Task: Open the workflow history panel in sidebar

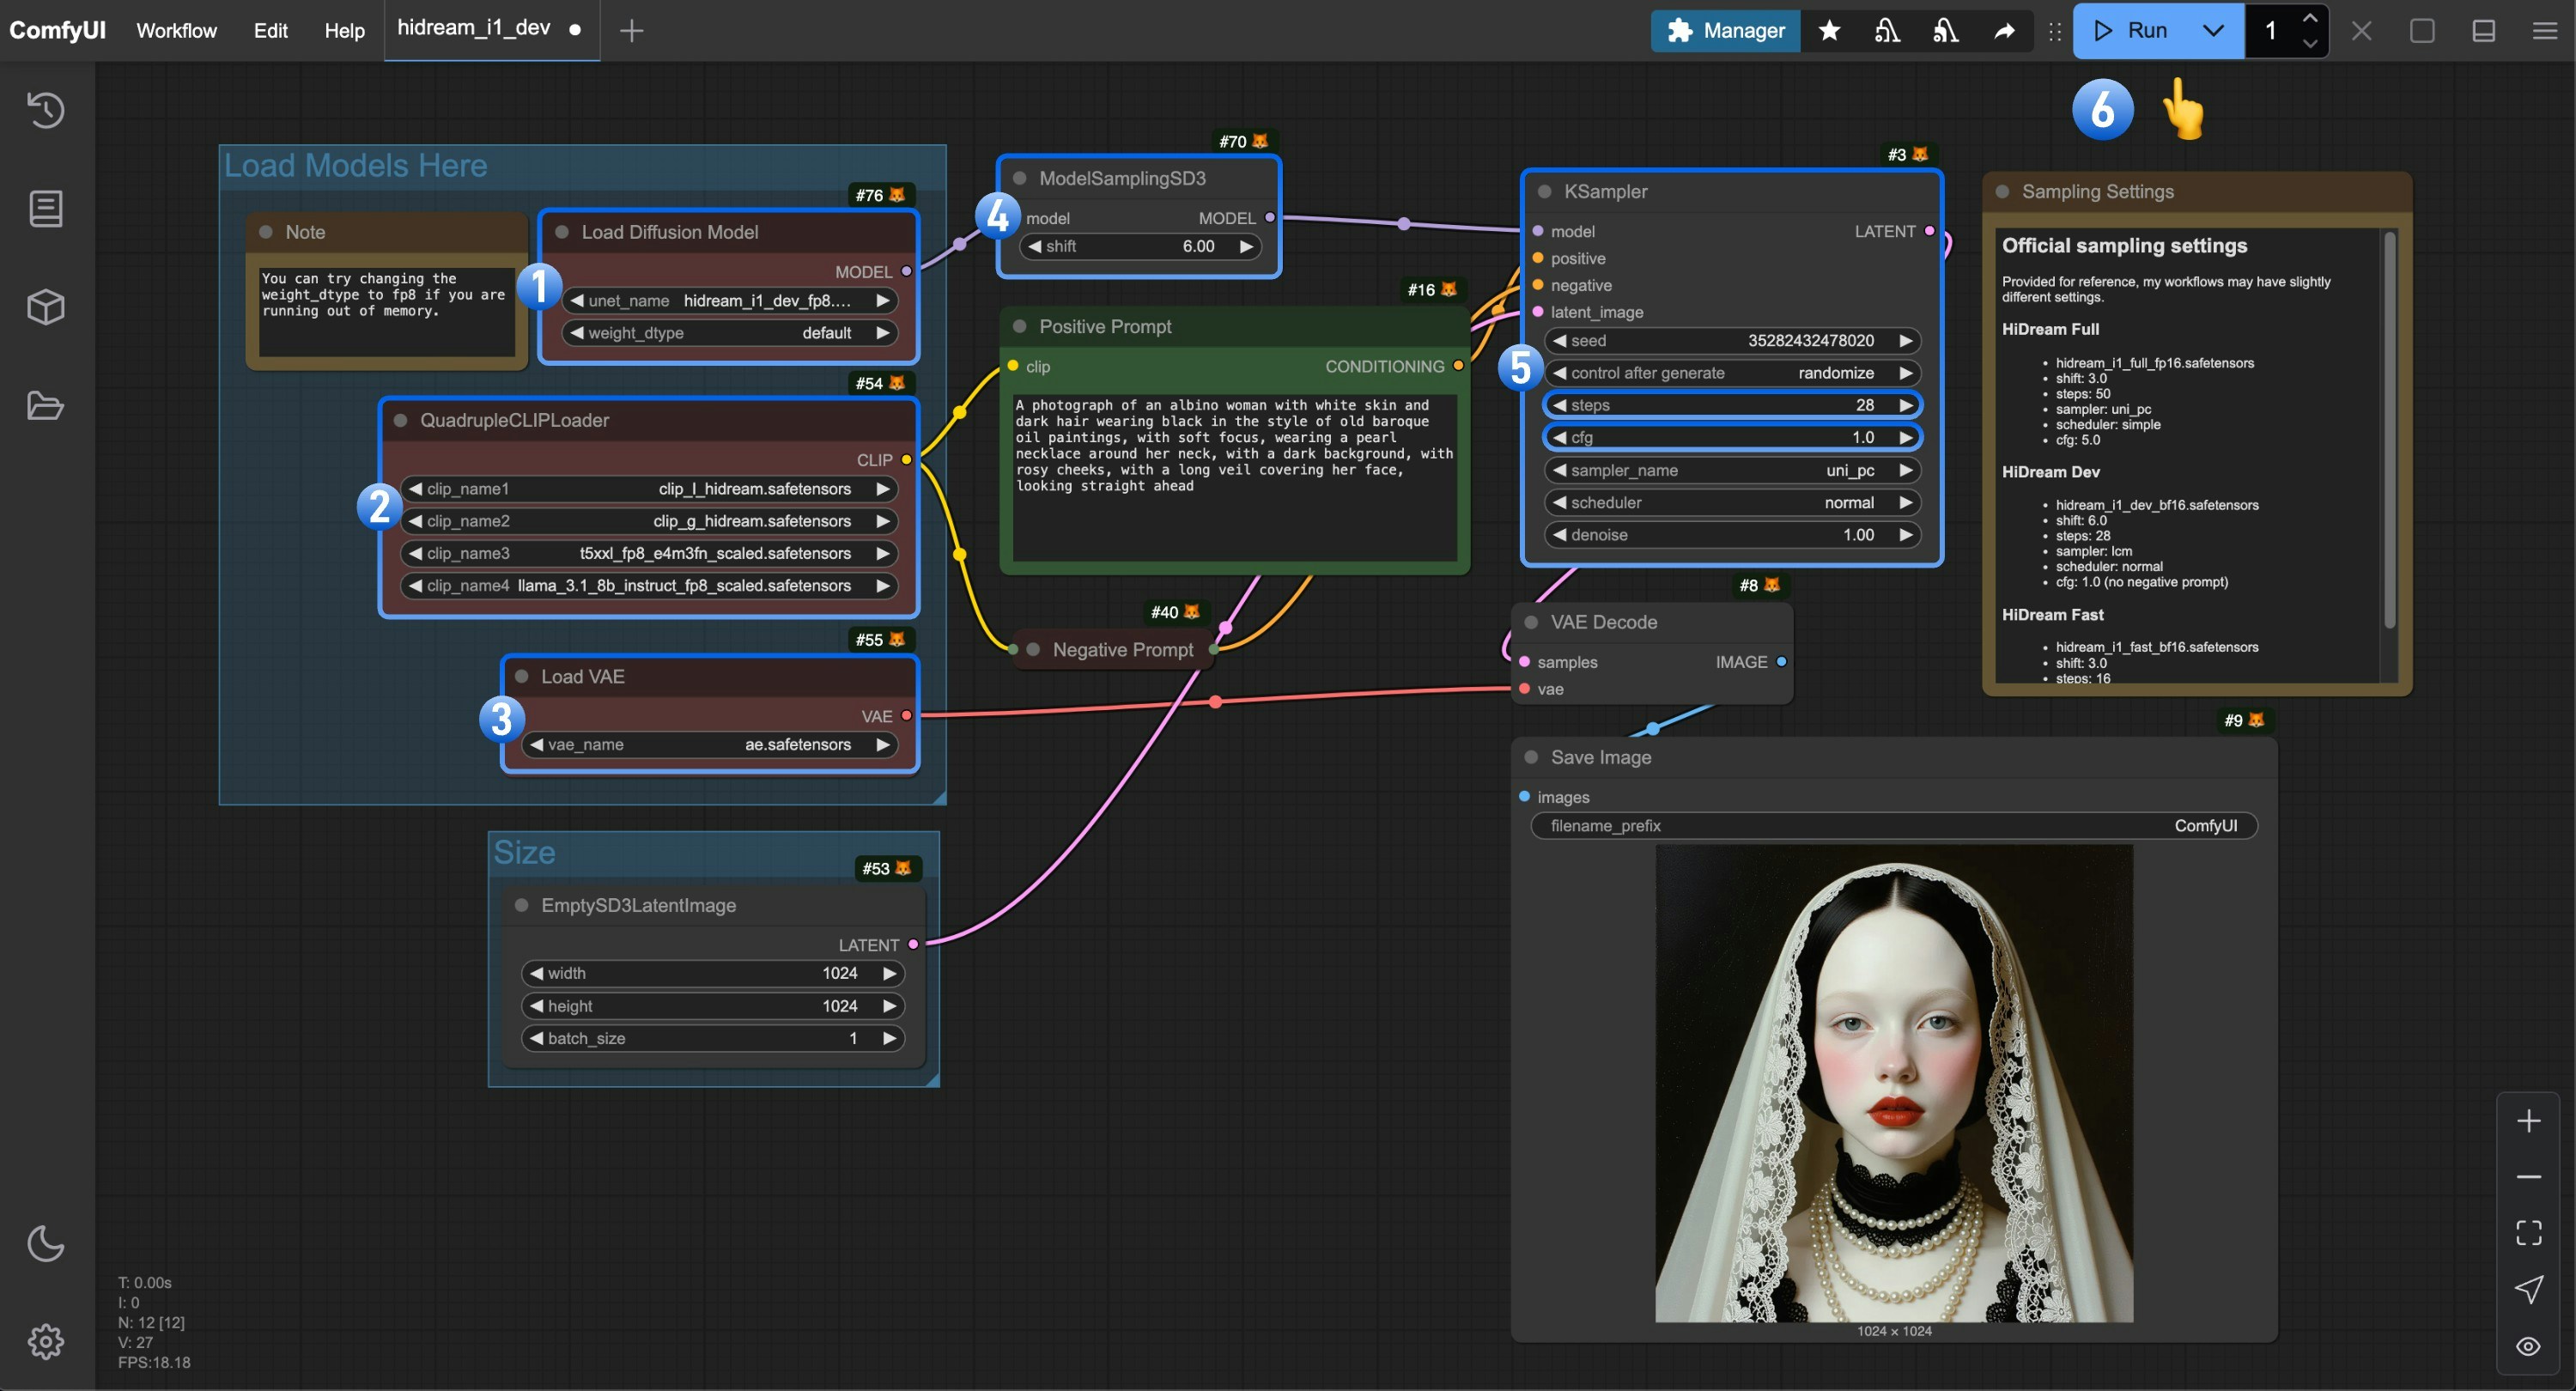Action: [46, 110]
